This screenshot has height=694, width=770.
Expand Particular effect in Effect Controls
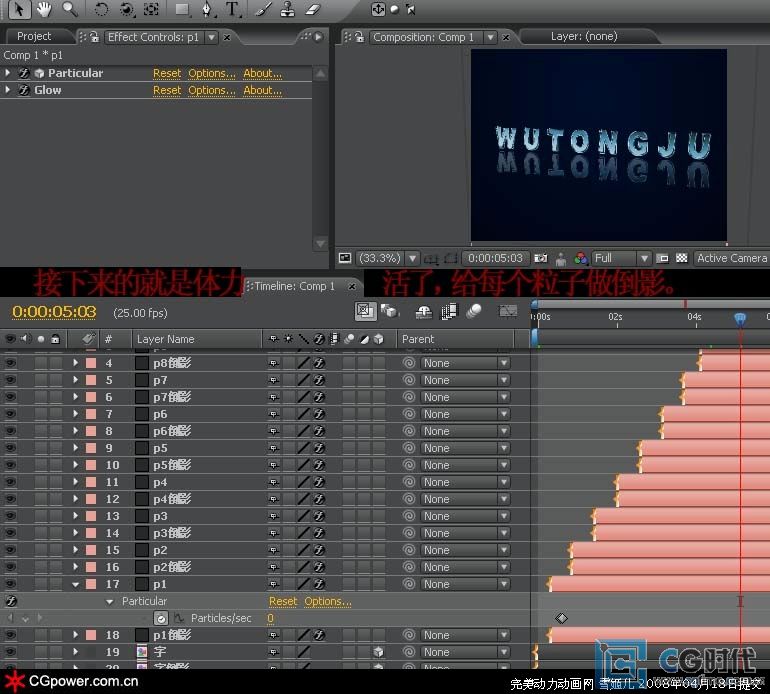pos(8,73)
